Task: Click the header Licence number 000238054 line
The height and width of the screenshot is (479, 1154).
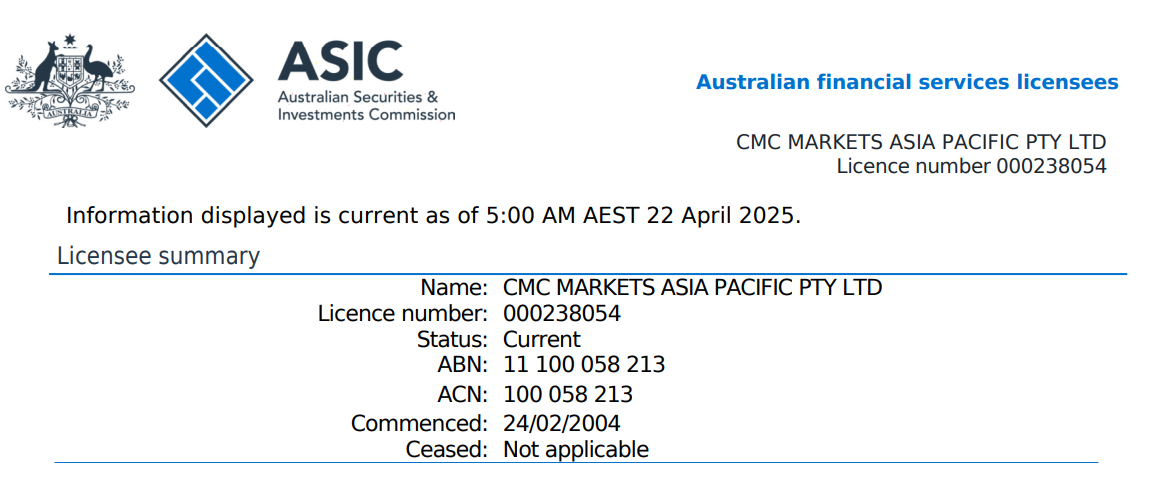Action: (971, 166)
